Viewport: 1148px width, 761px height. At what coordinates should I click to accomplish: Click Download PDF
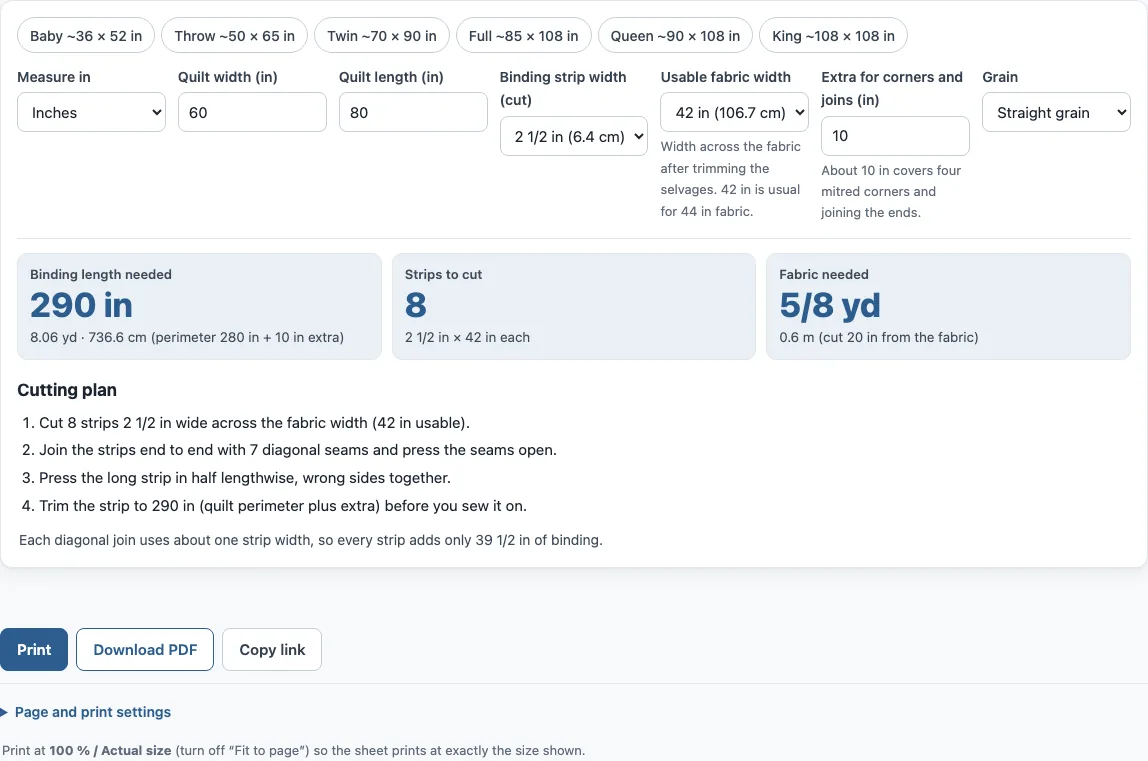point(145,650)
